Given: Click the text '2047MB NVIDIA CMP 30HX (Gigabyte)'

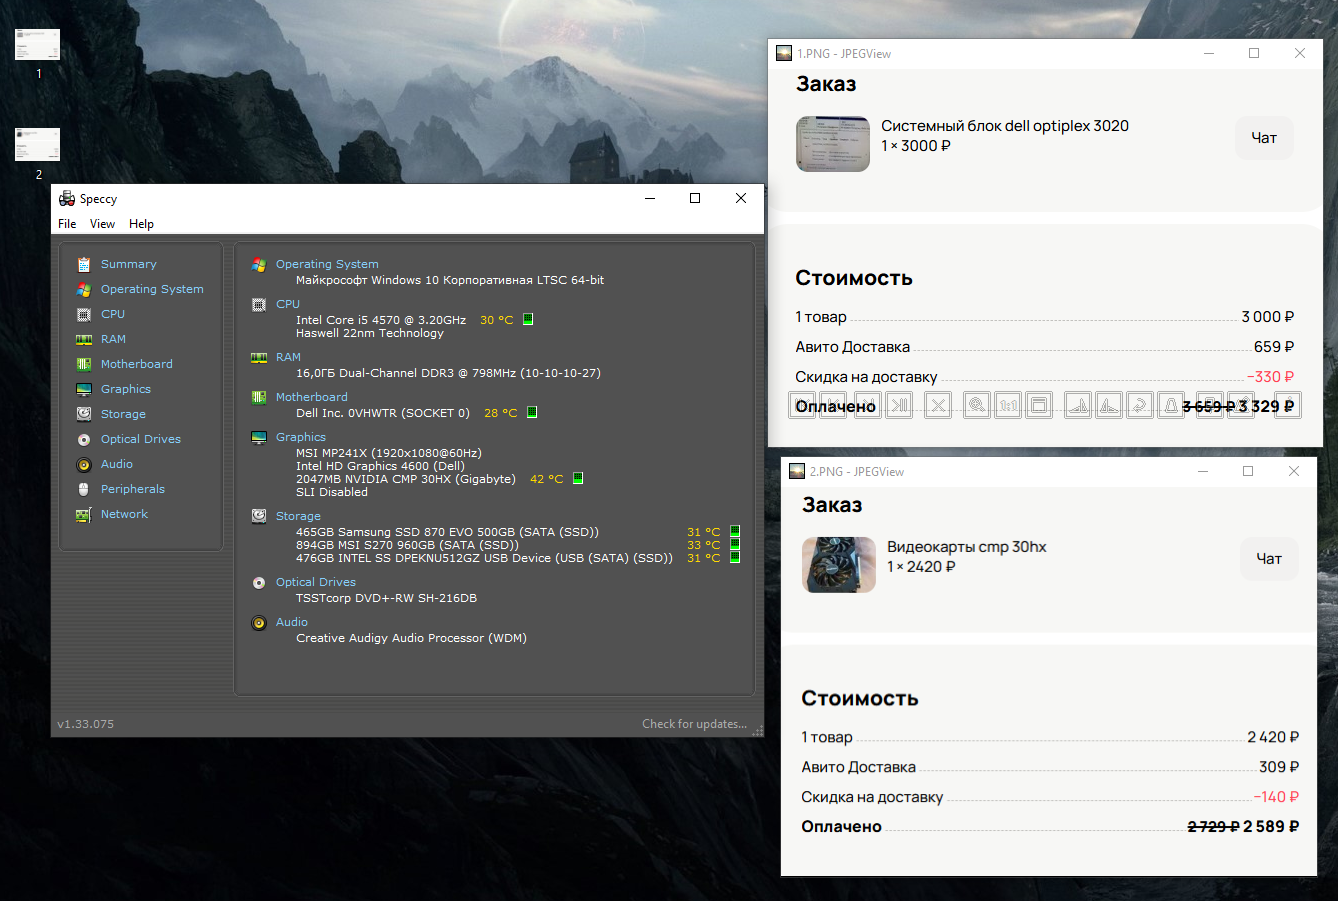Looking at the screenshot, I should (x=406, y=479).
